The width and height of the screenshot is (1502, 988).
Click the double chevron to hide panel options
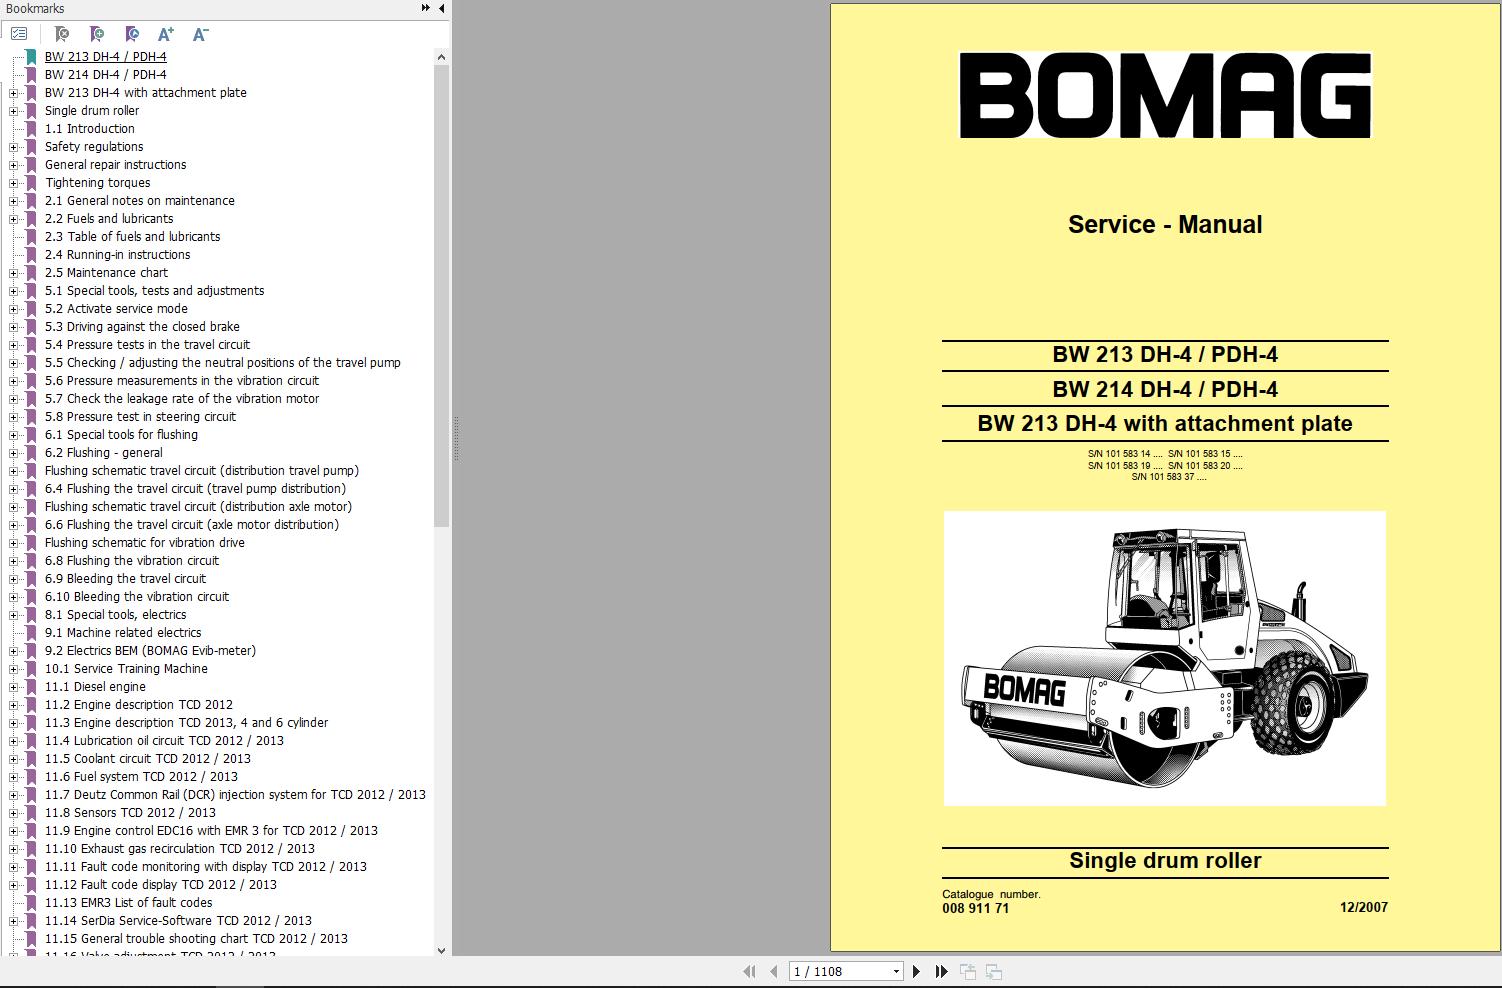click(424, 8)
